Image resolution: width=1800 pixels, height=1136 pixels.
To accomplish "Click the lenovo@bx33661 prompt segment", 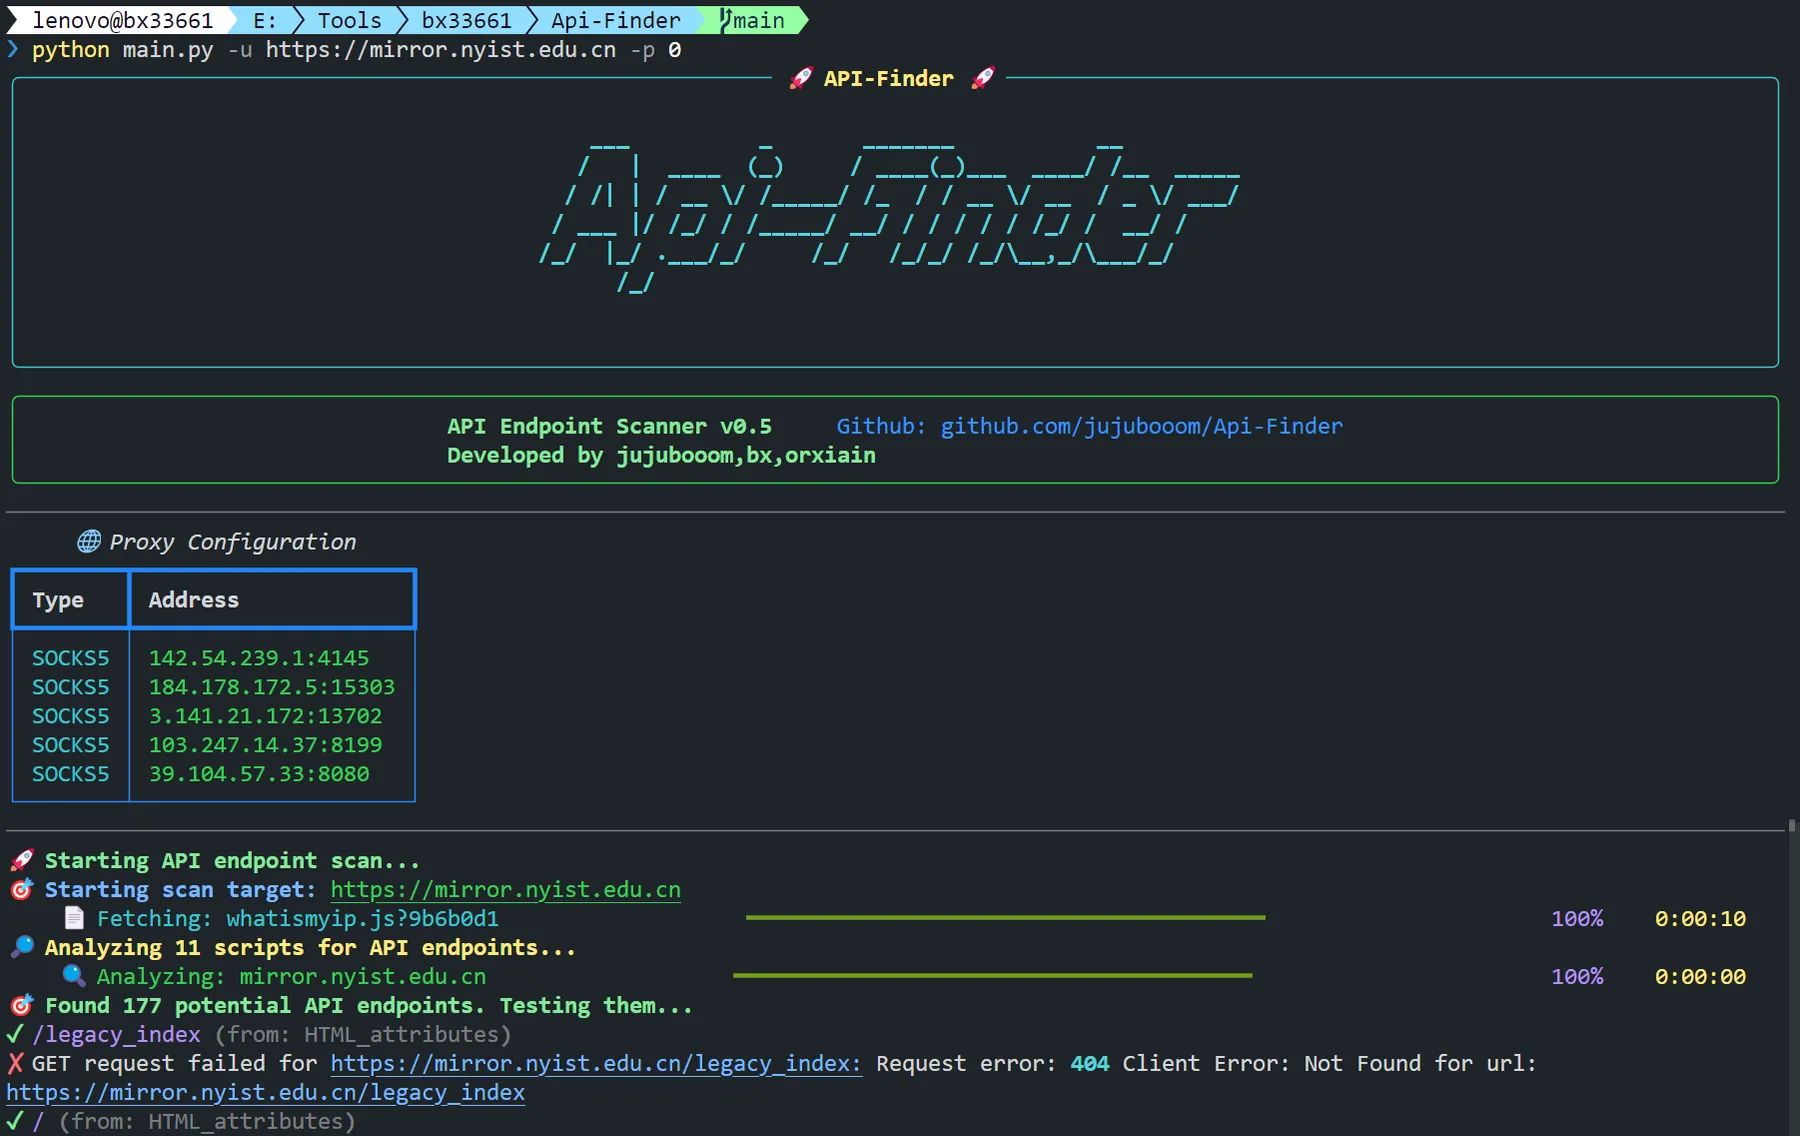I will [122, 20].
